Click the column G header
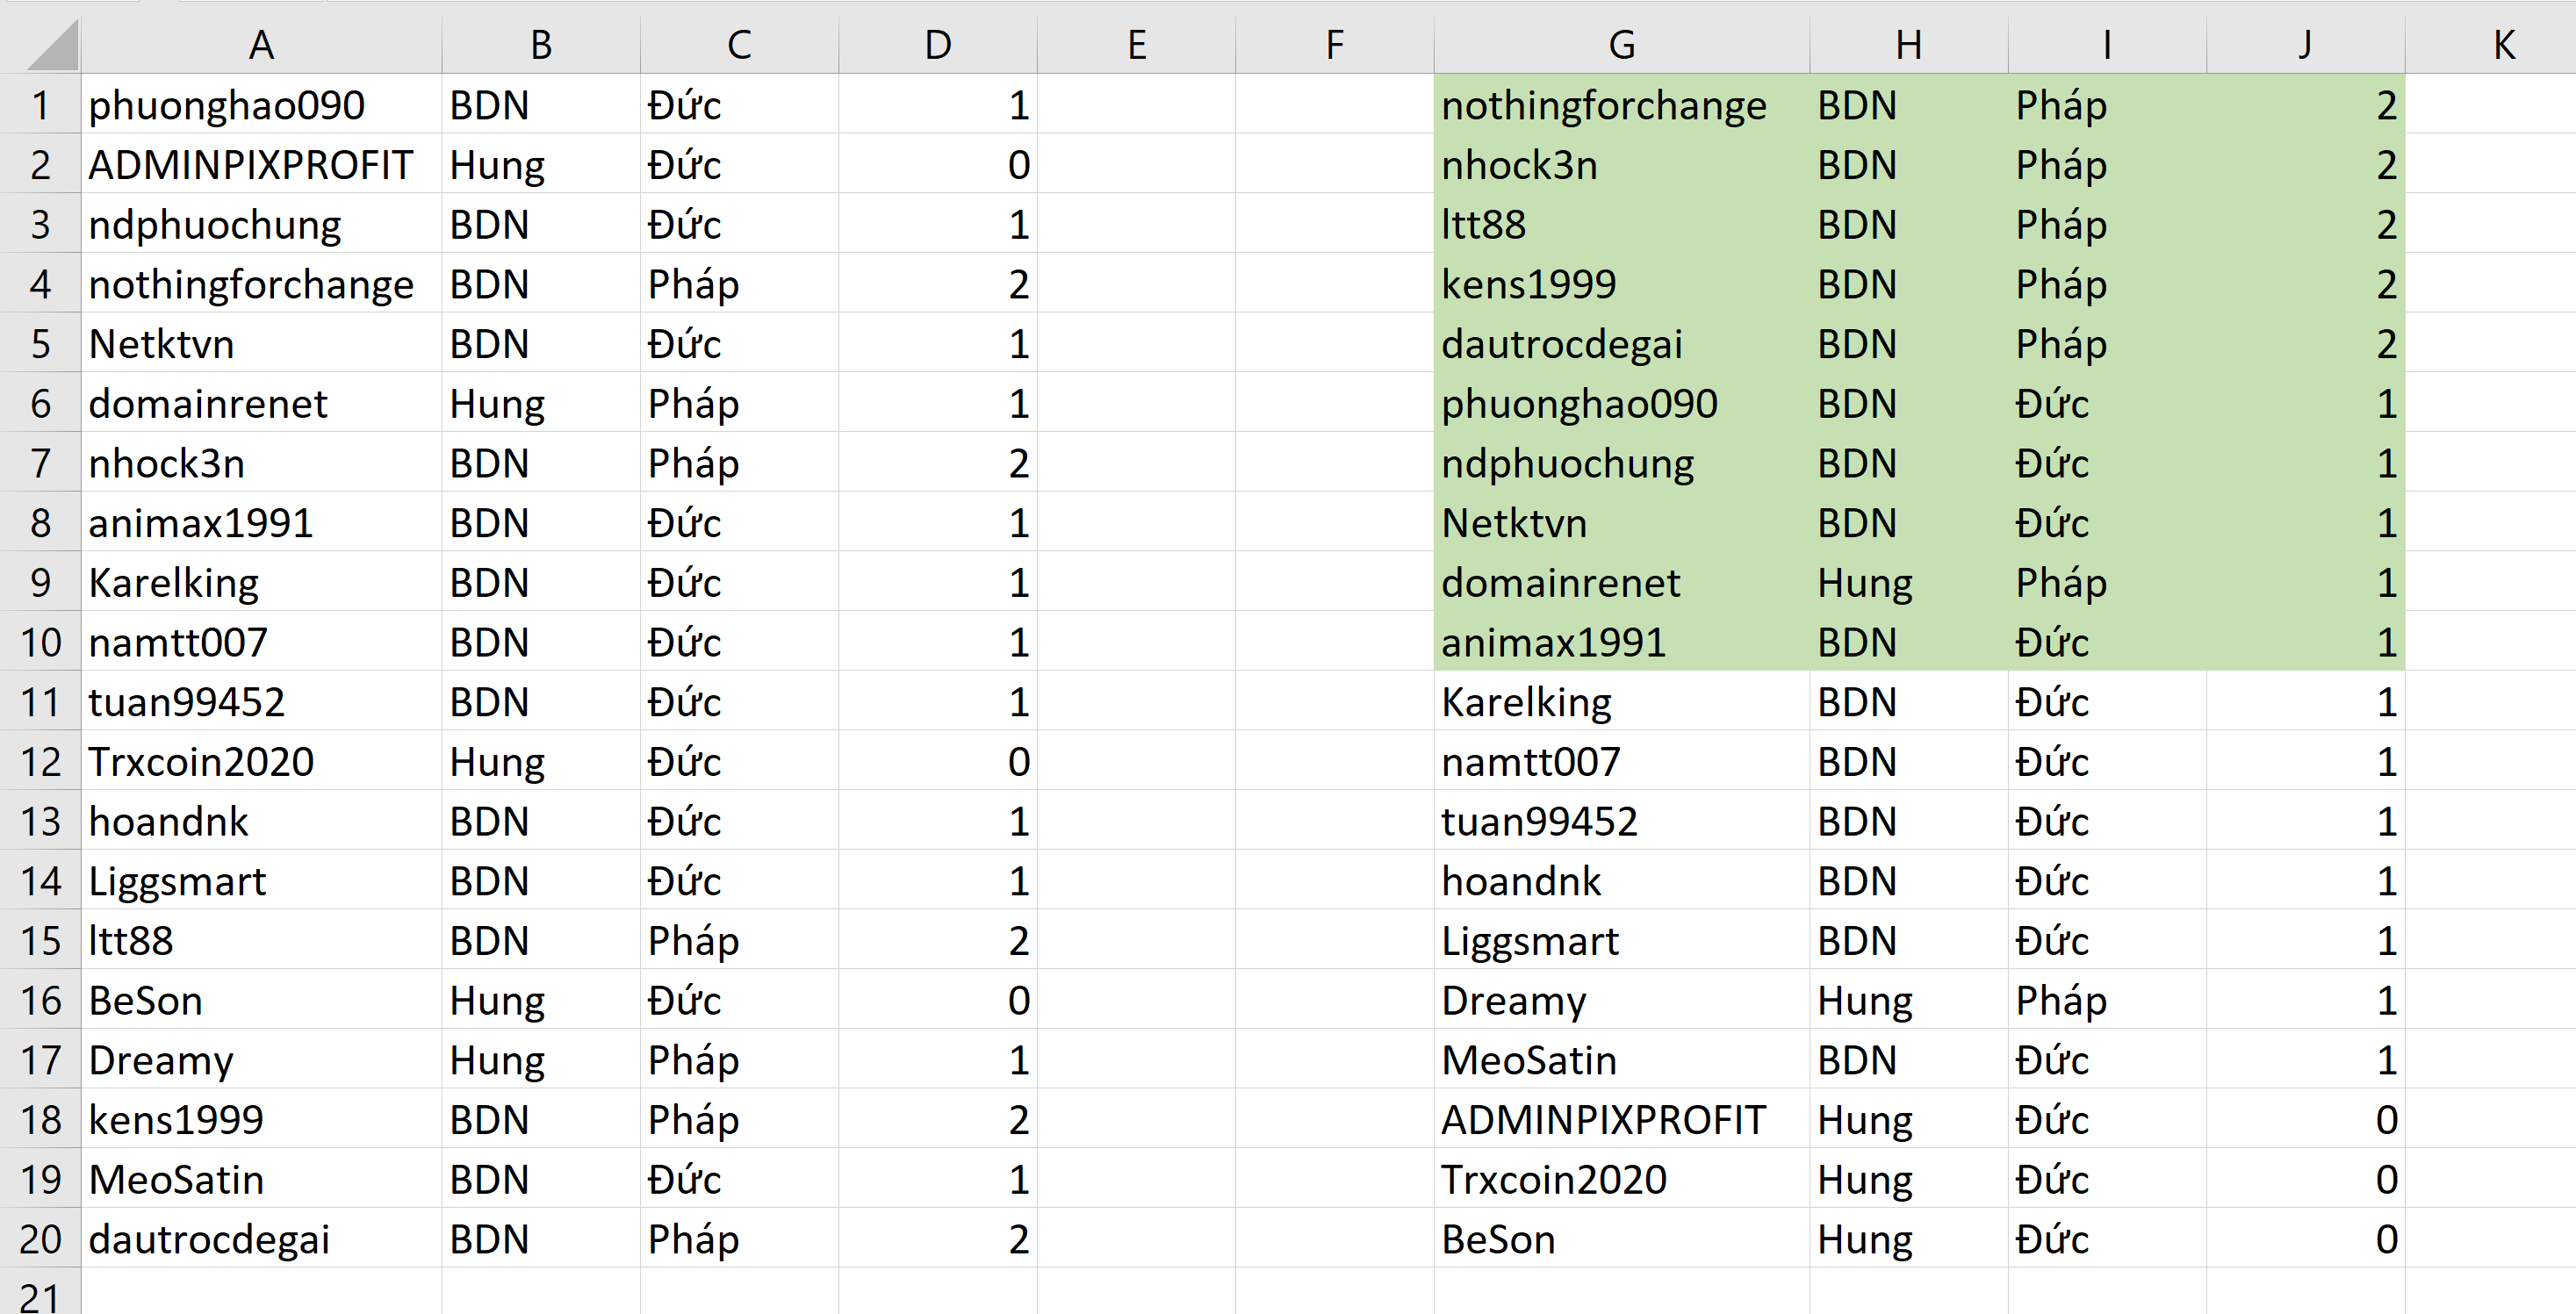 (1621, 45)
